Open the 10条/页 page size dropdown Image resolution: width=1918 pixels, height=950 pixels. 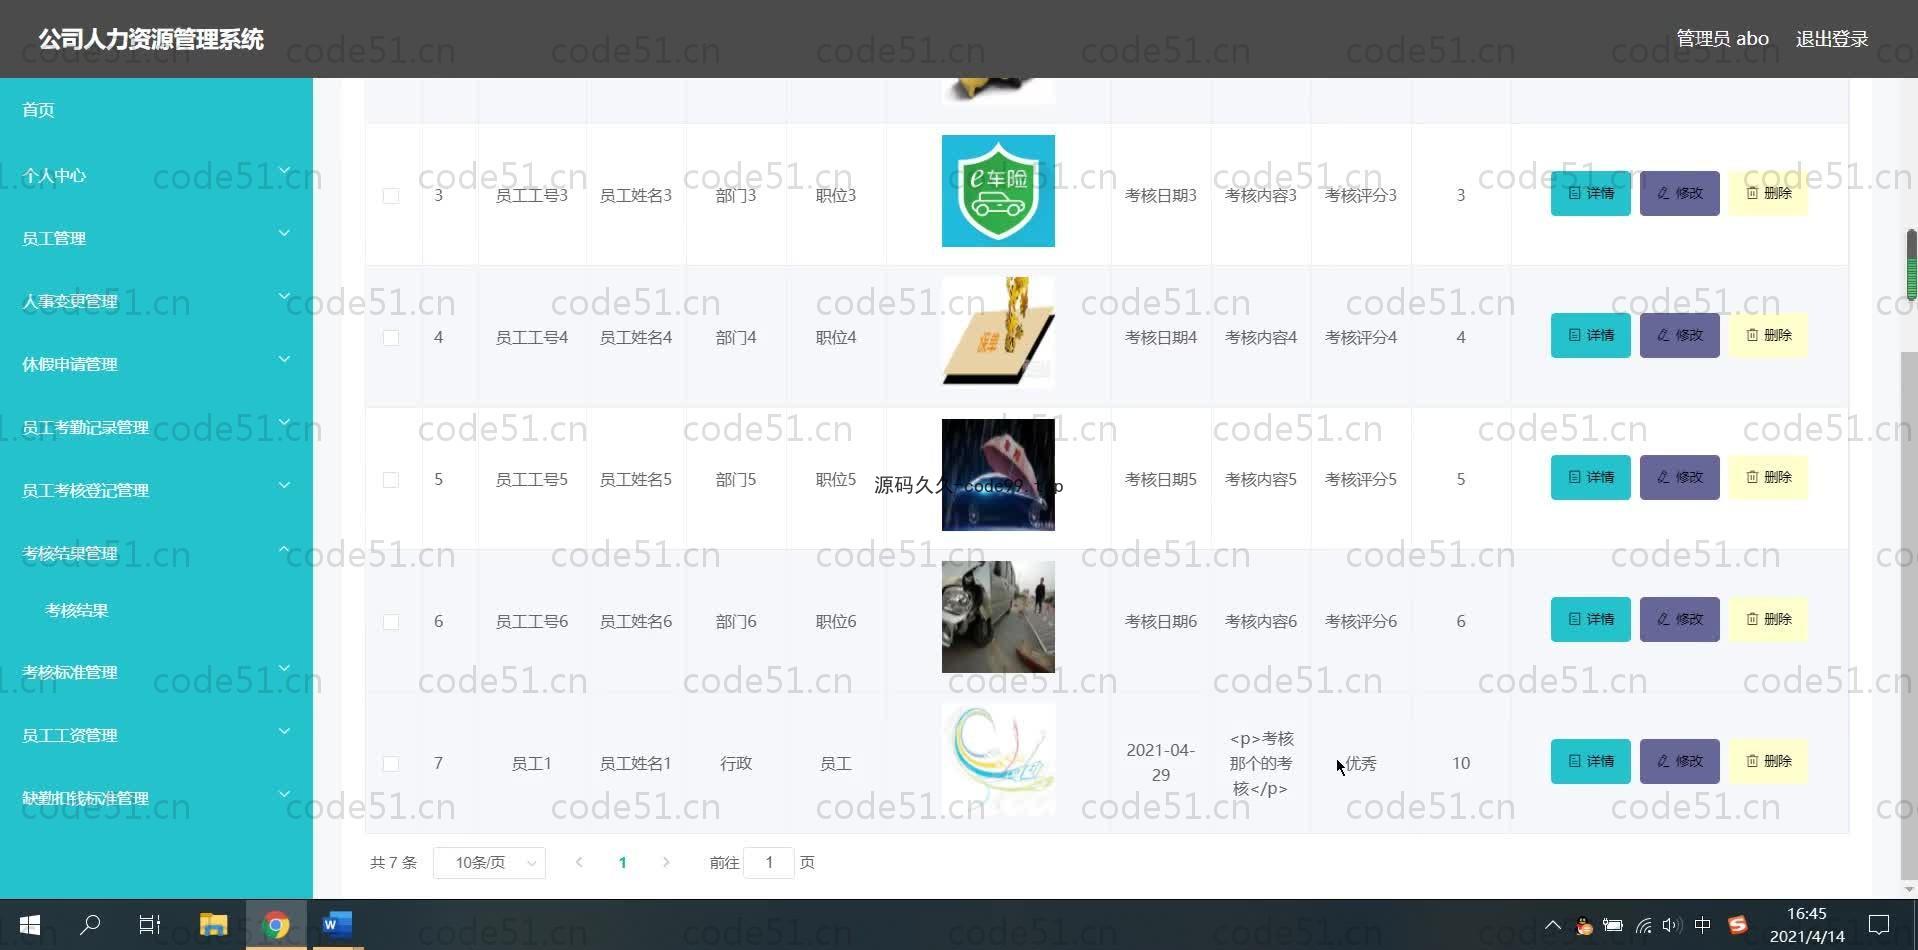(489, 862)
